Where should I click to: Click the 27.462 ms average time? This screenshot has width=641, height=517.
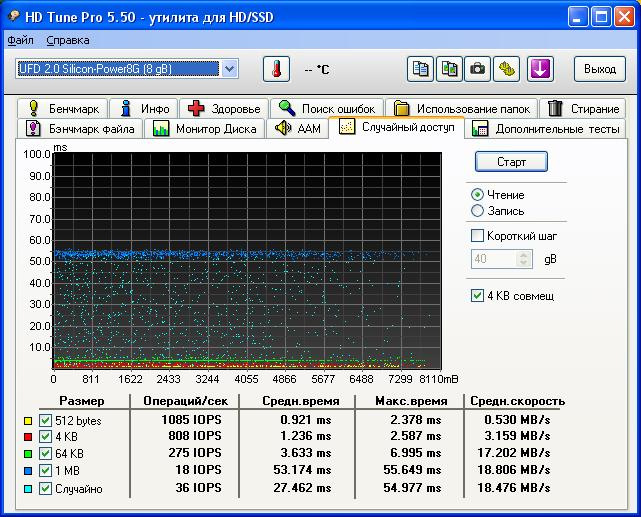303,488
